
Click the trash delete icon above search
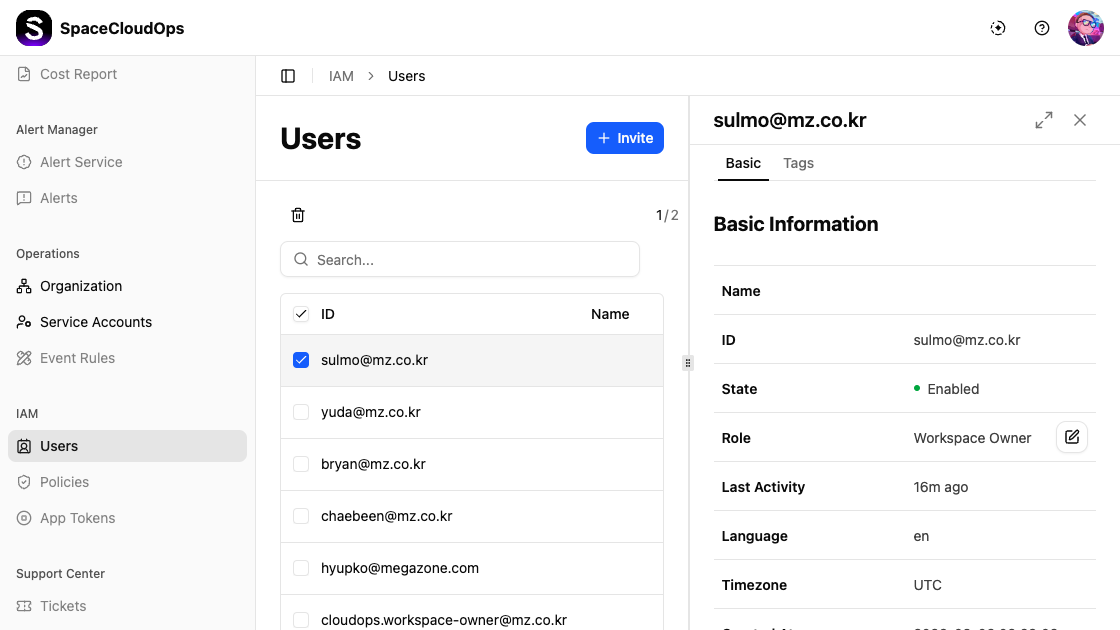coord(298,215)
